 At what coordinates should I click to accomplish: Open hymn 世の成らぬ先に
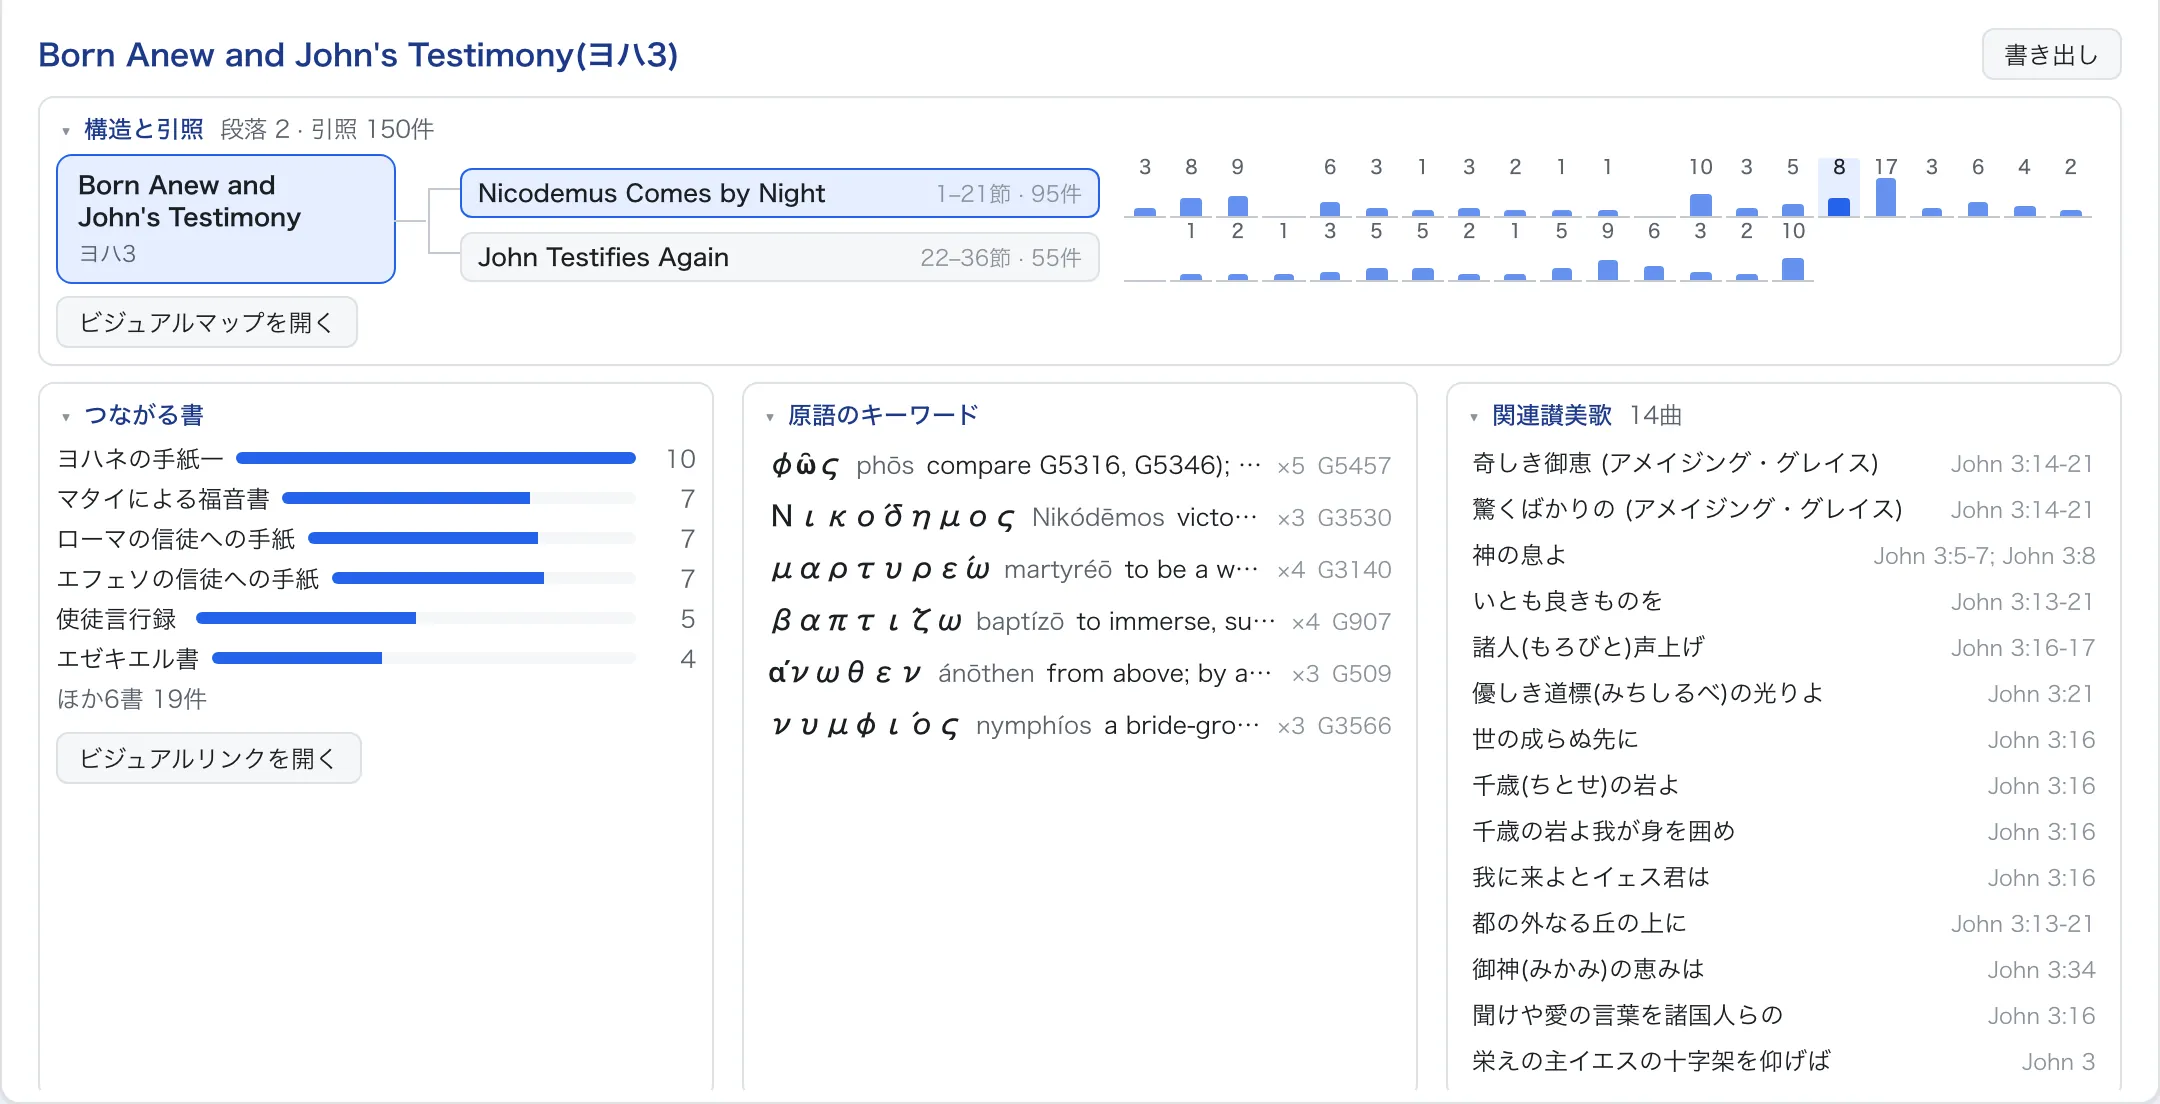(1783, 739)
